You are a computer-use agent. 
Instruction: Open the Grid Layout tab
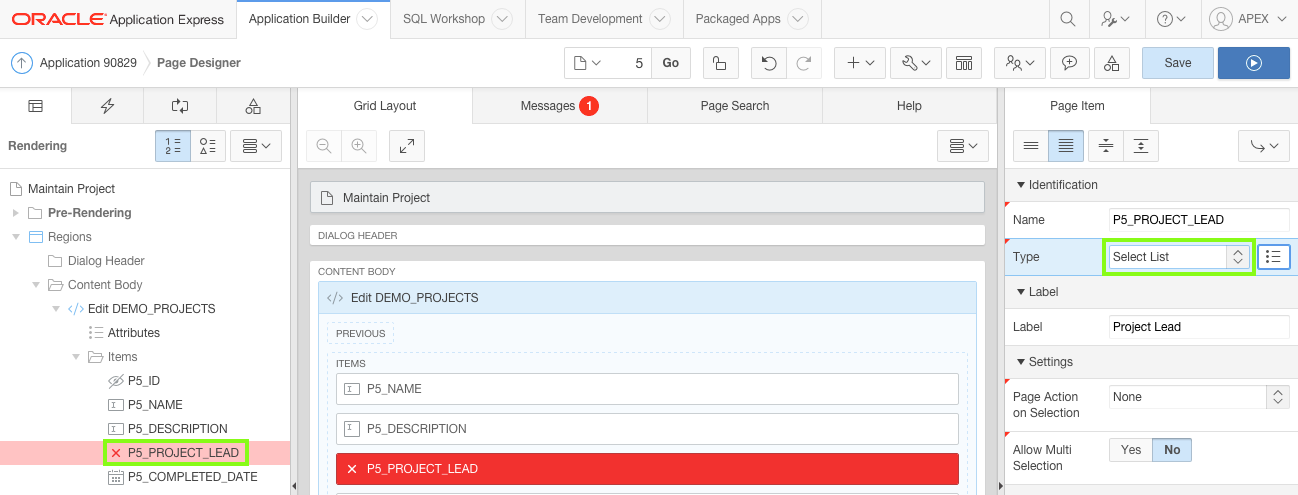point(385,106)
